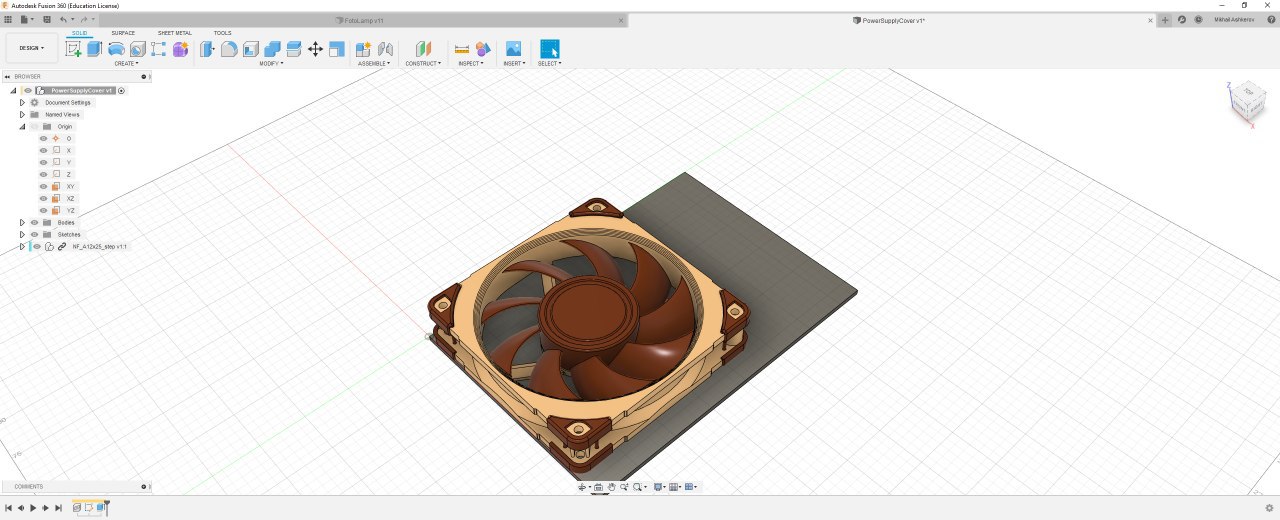Choose the Revolve tool in the toolbar
Image resolution: width=1280 pixels, height=520 pixels.
coord(116,49)
